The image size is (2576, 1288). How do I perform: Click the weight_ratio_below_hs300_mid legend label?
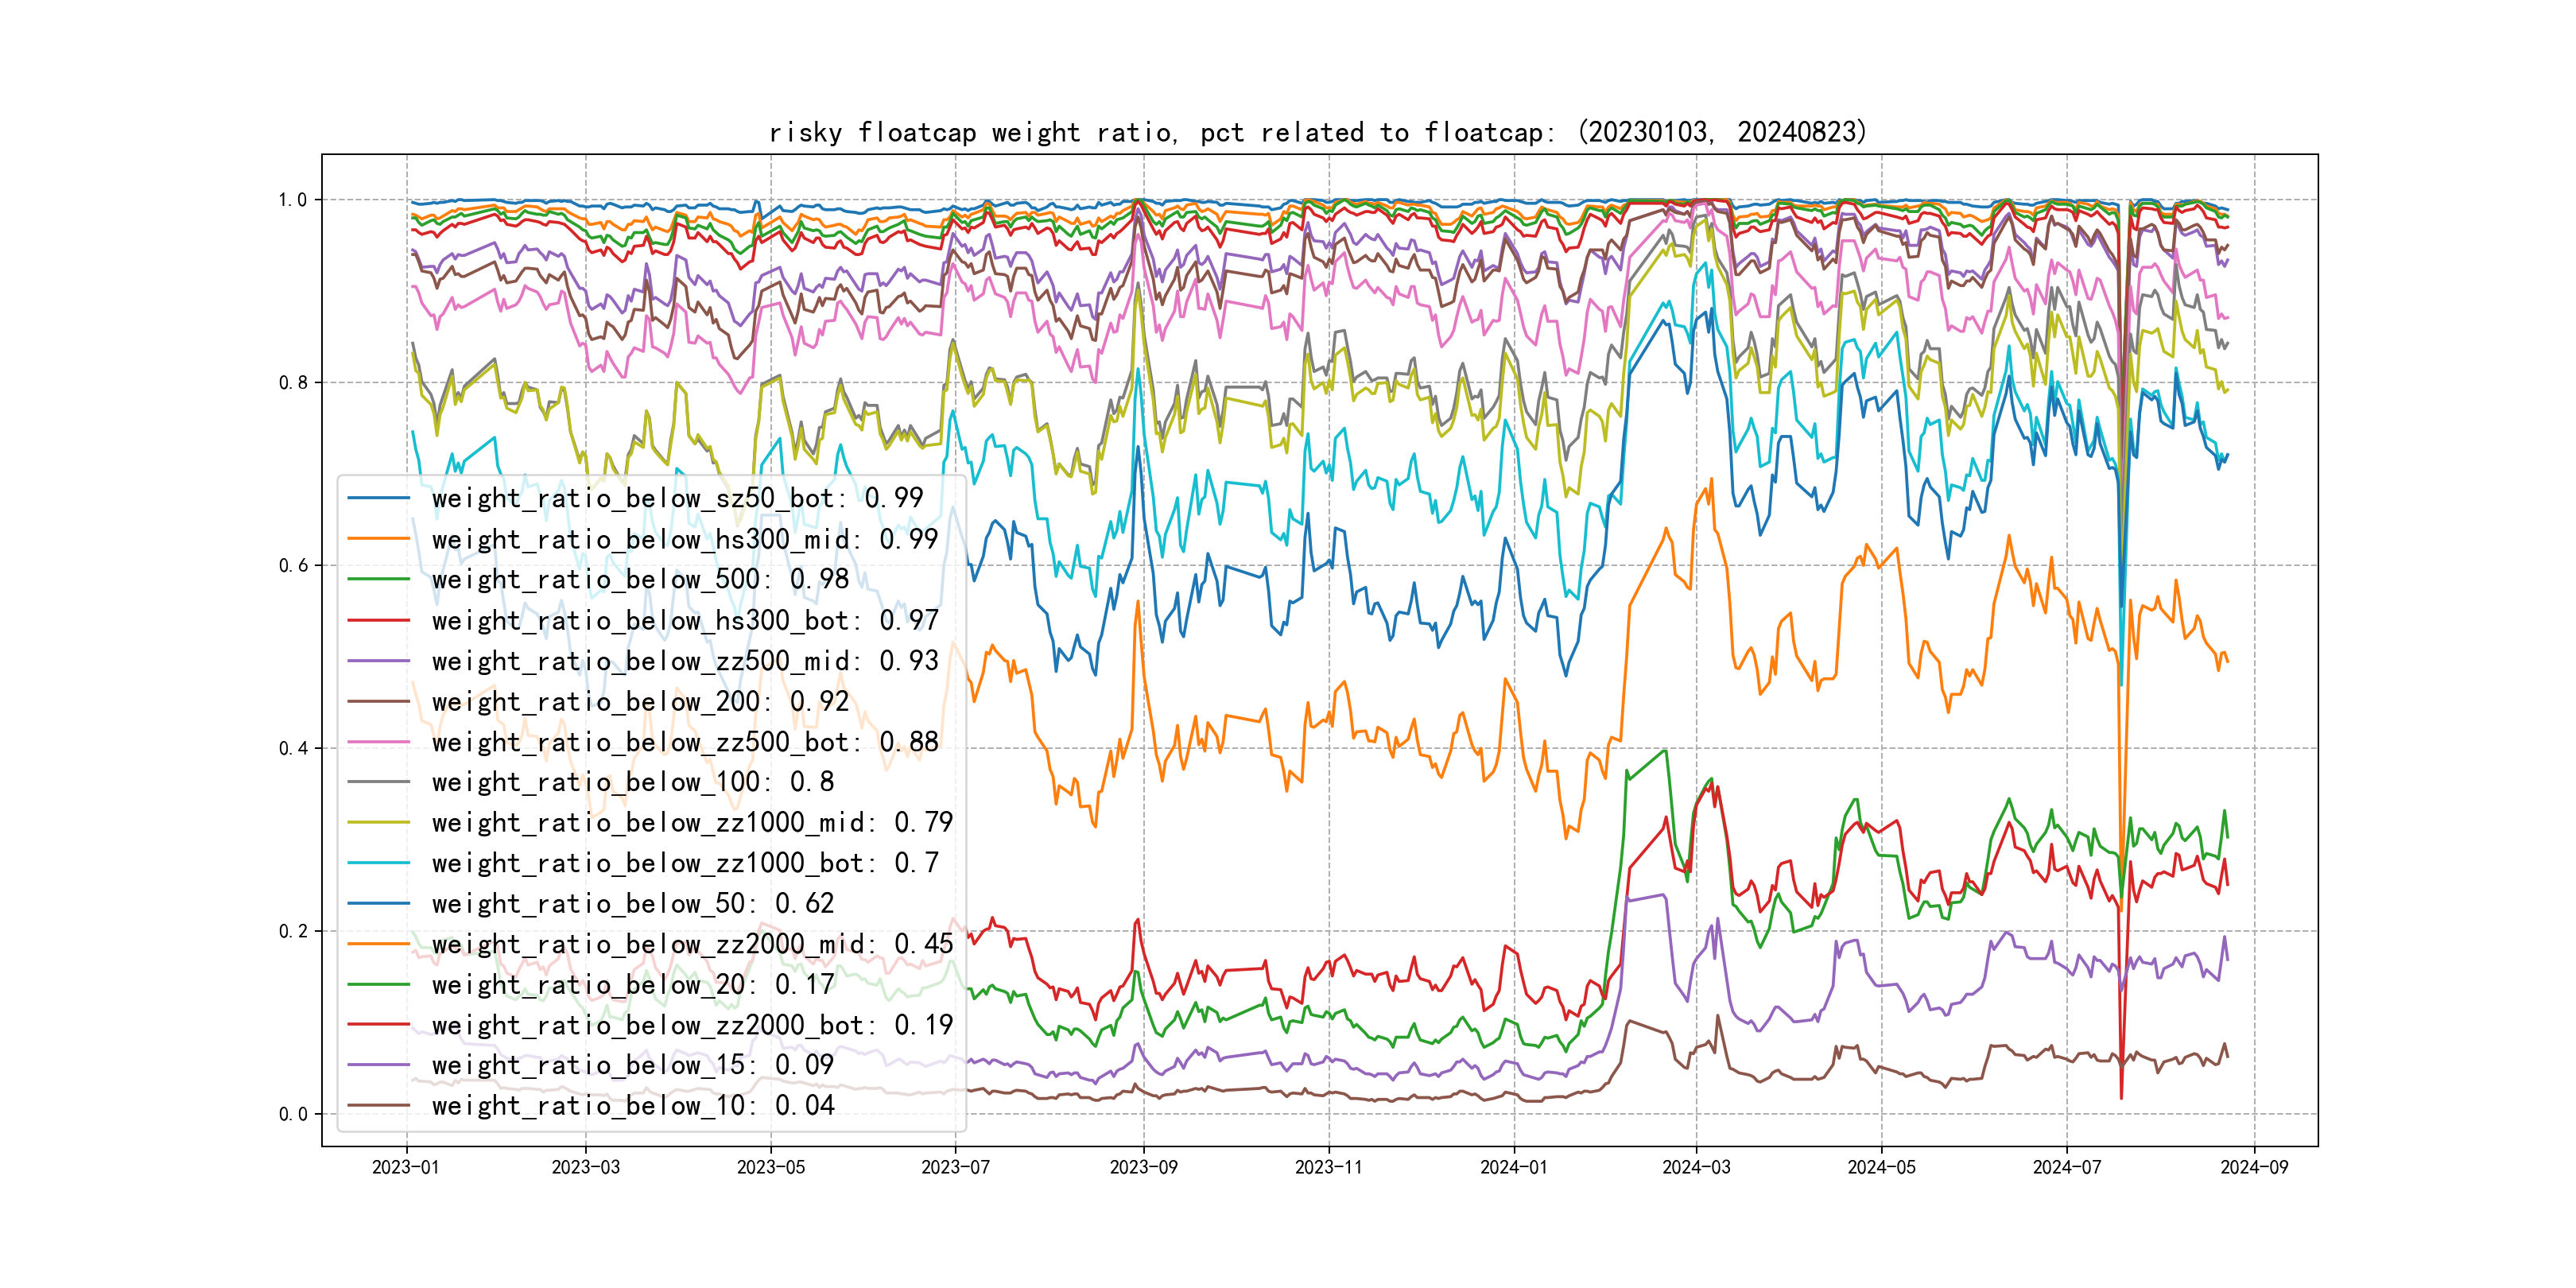pyautogui.click(x=684, y=539)
